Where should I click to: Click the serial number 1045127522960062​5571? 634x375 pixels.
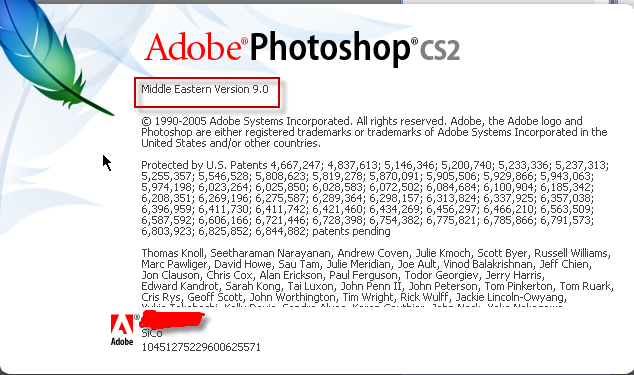(201, 347)
